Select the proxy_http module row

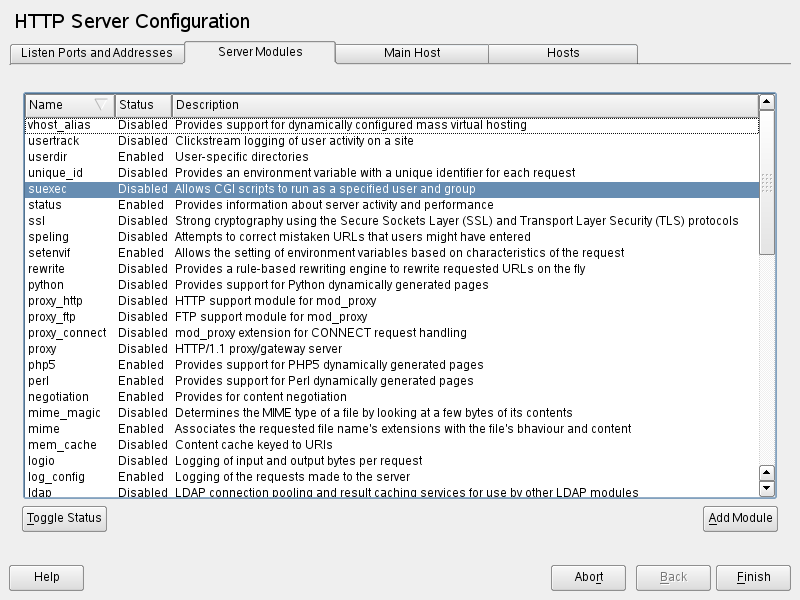[x=390, y=301]
